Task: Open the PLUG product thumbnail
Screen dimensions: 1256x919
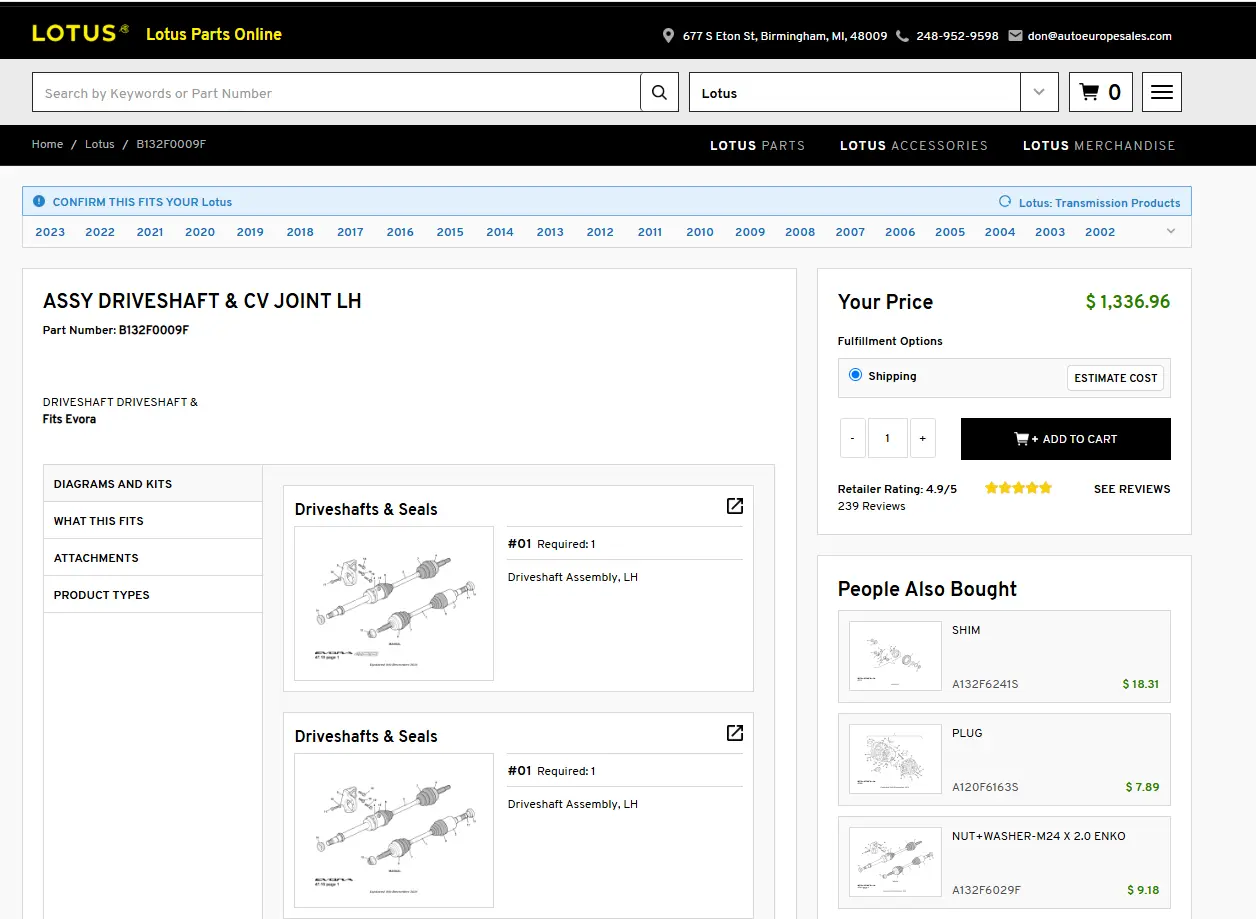Action: (895, 759)
